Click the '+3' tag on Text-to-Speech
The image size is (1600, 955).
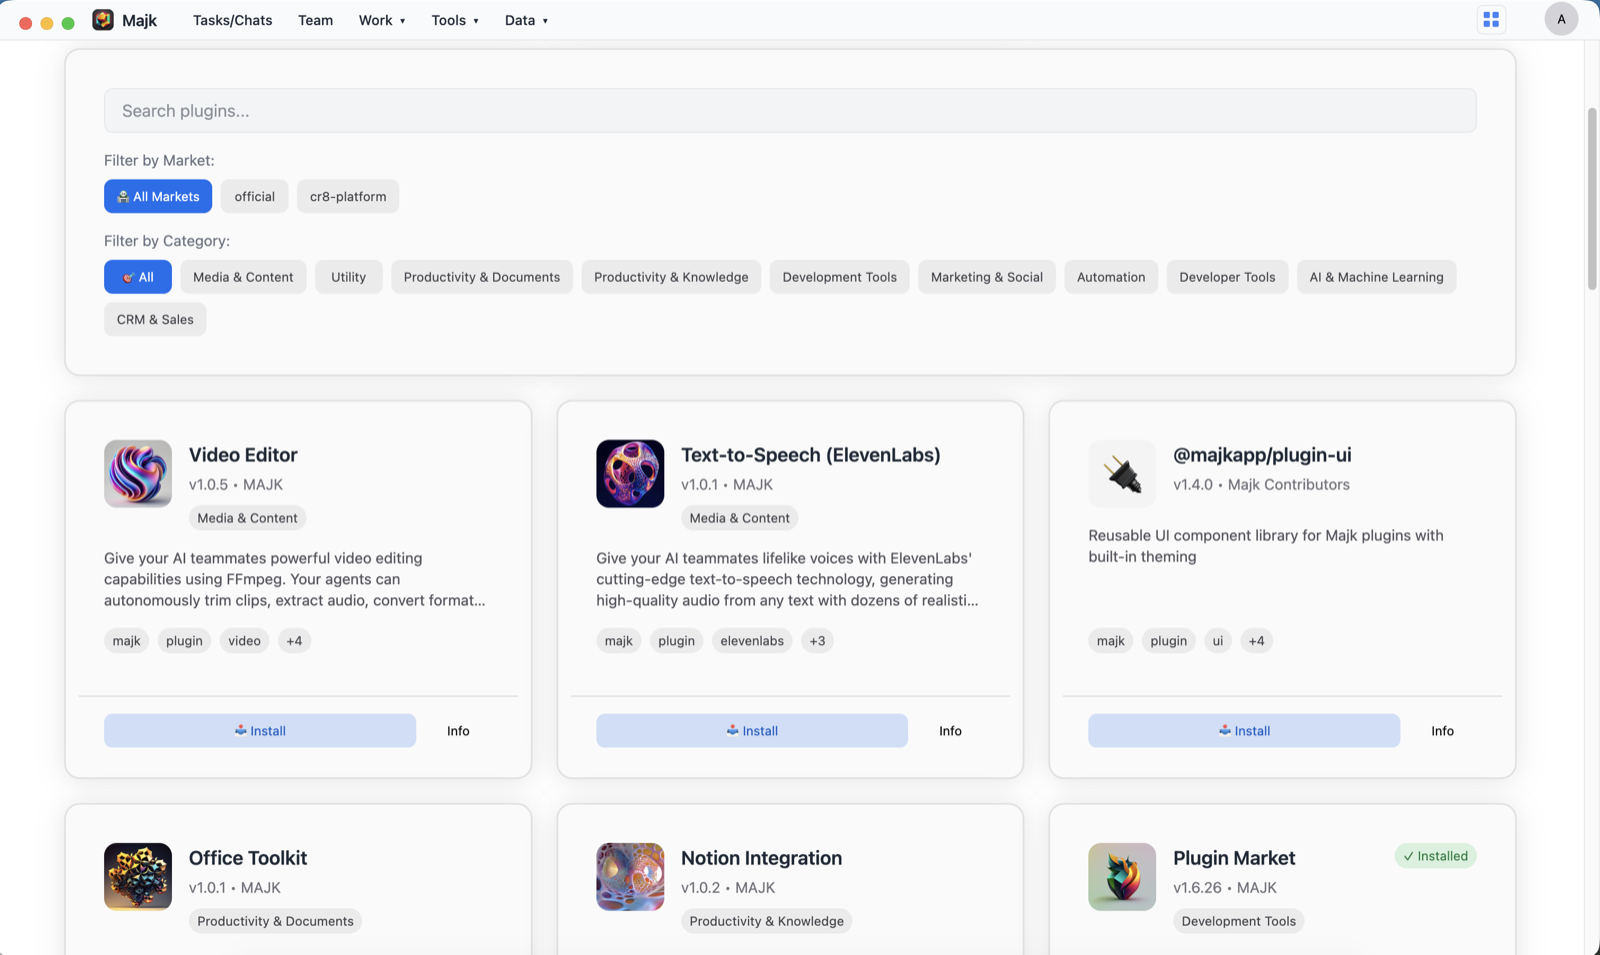pos(817,641)
